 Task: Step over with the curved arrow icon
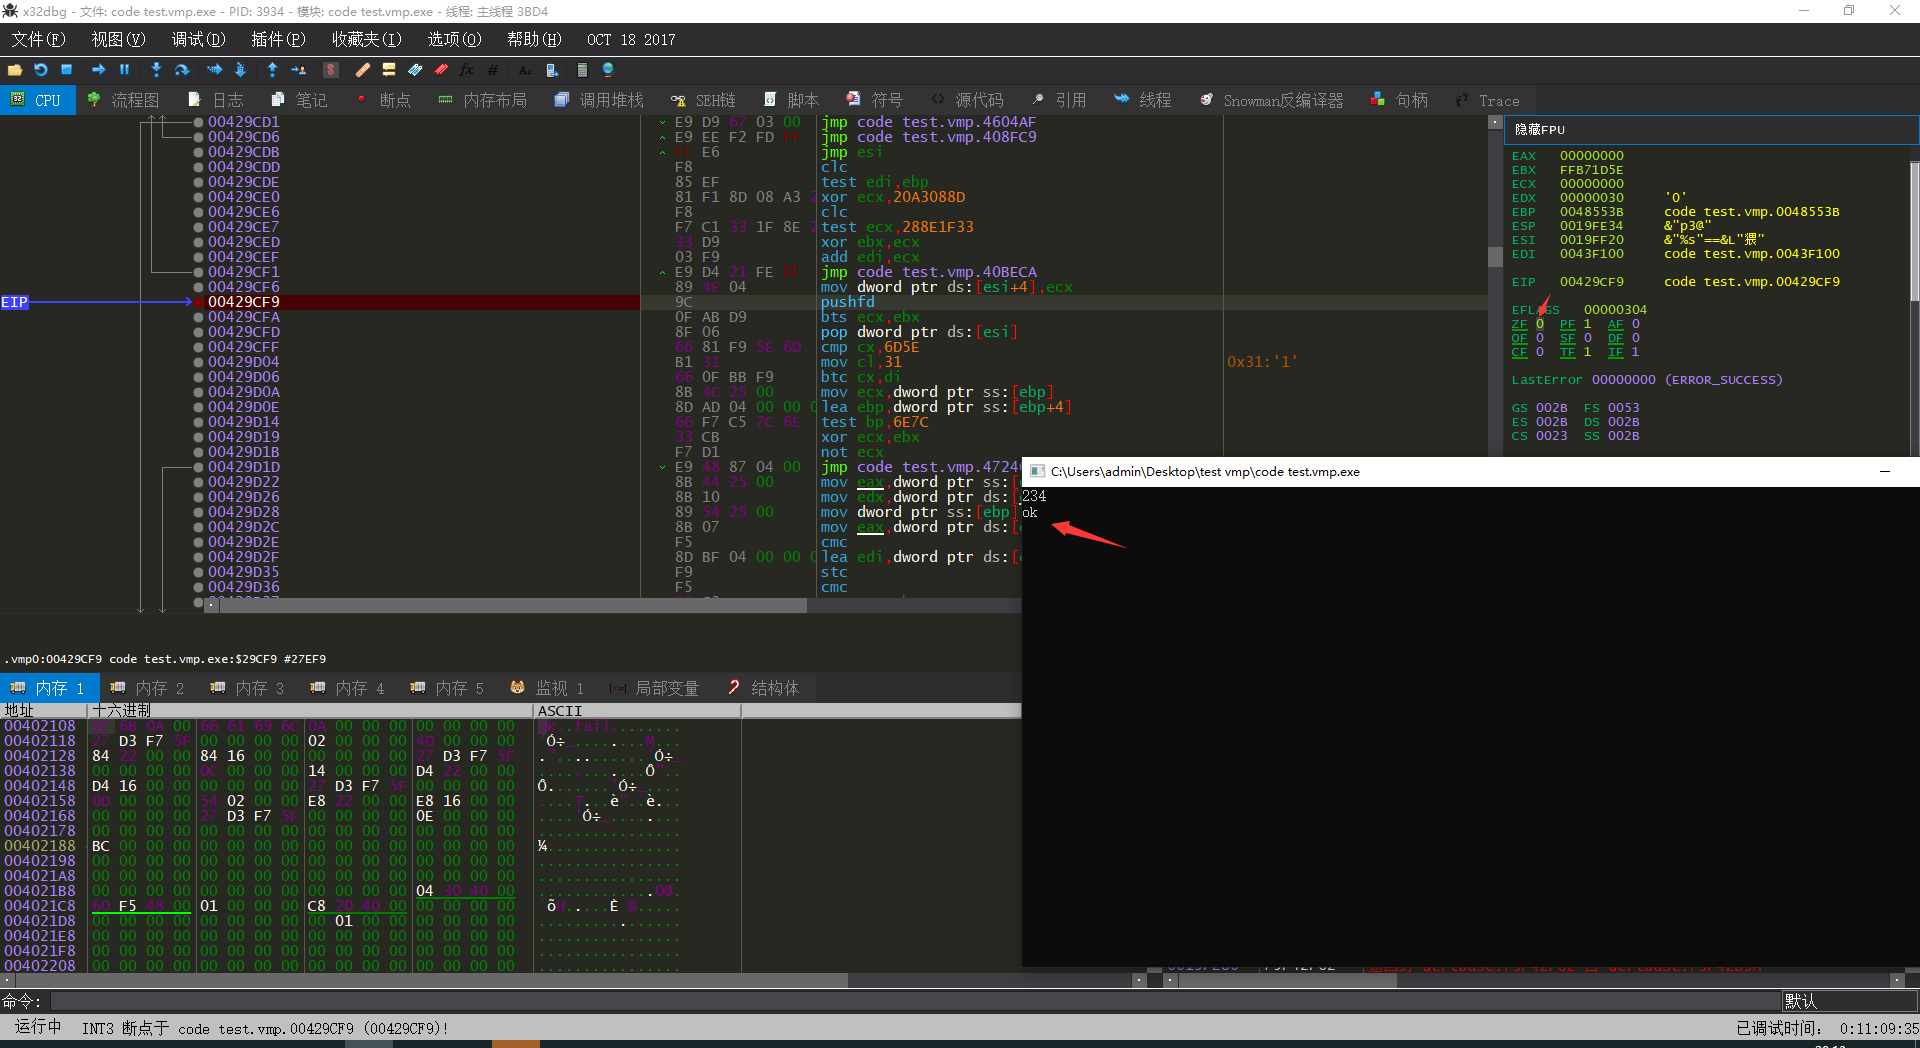(182, 70)
